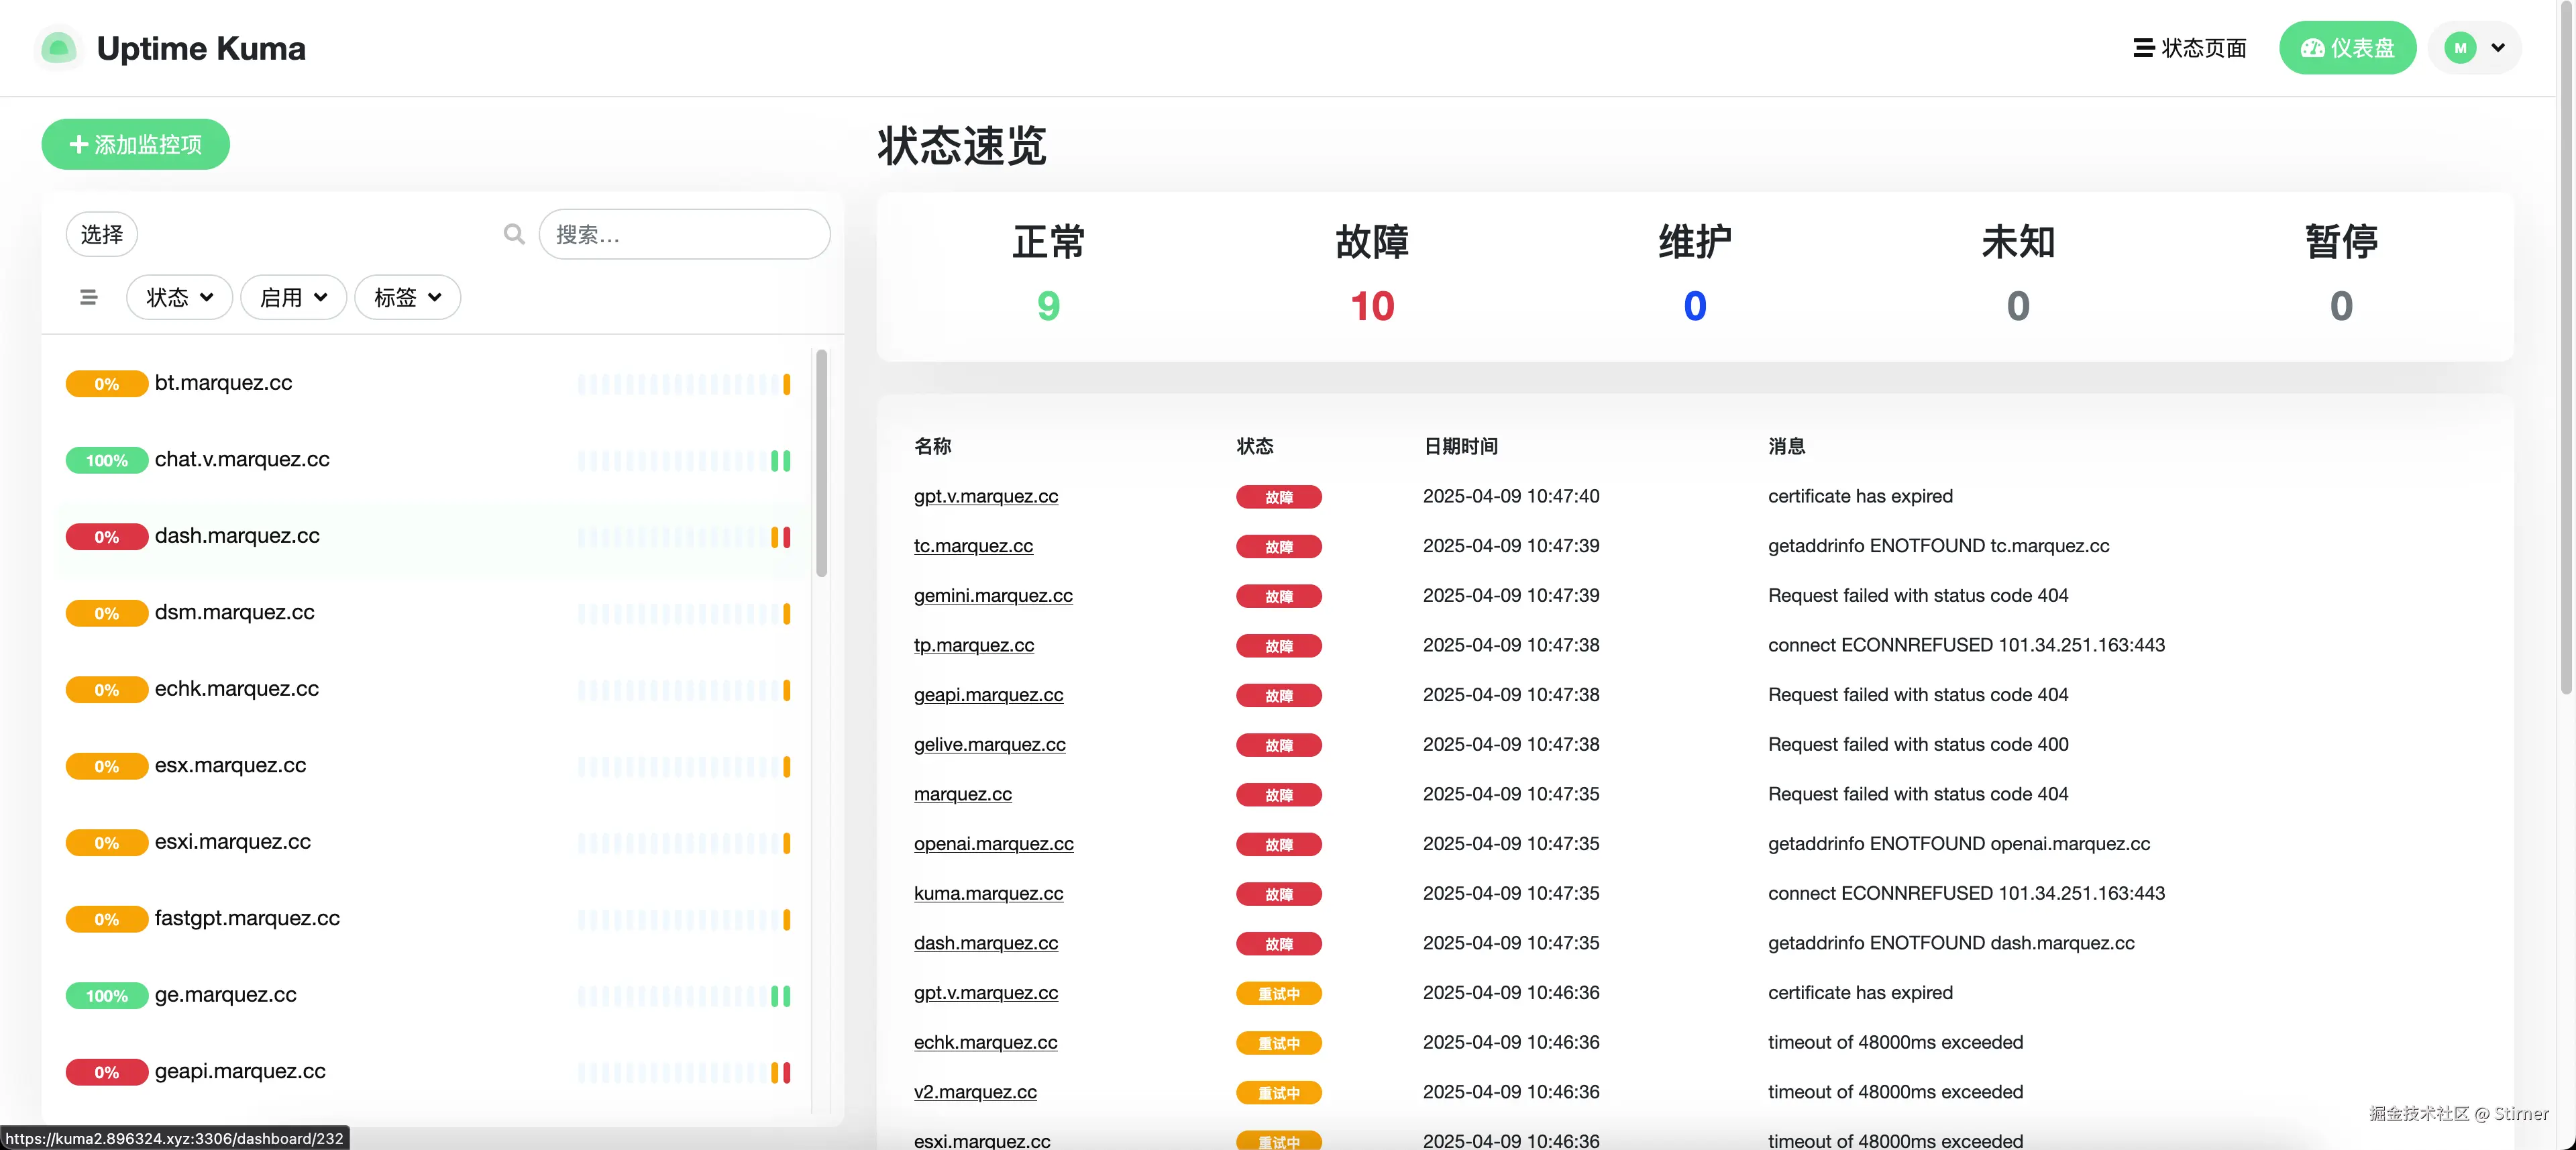Switch to the 仪表盘 view

[2347, 47]
